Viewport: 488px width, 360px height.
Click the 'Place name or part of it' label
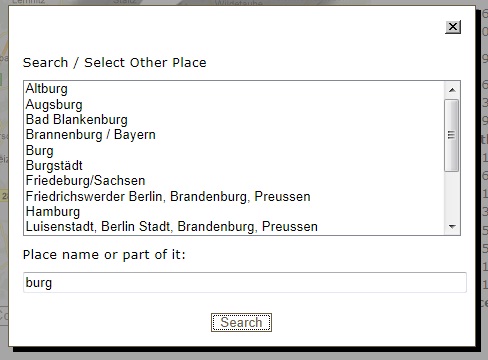pos(104,255)
